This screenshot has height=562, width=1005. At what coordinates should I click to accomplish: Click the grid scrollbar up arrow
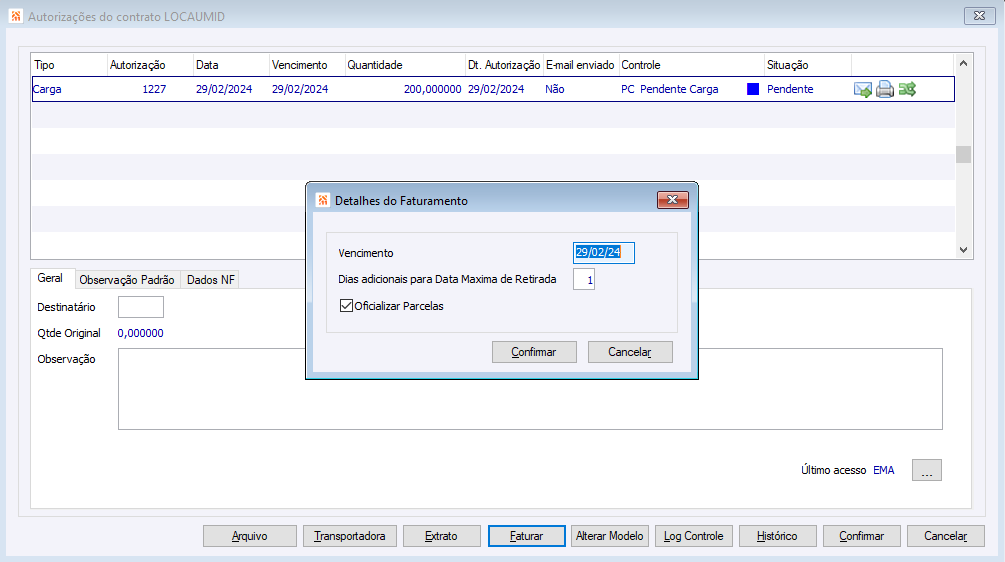(x=963, y=63)
